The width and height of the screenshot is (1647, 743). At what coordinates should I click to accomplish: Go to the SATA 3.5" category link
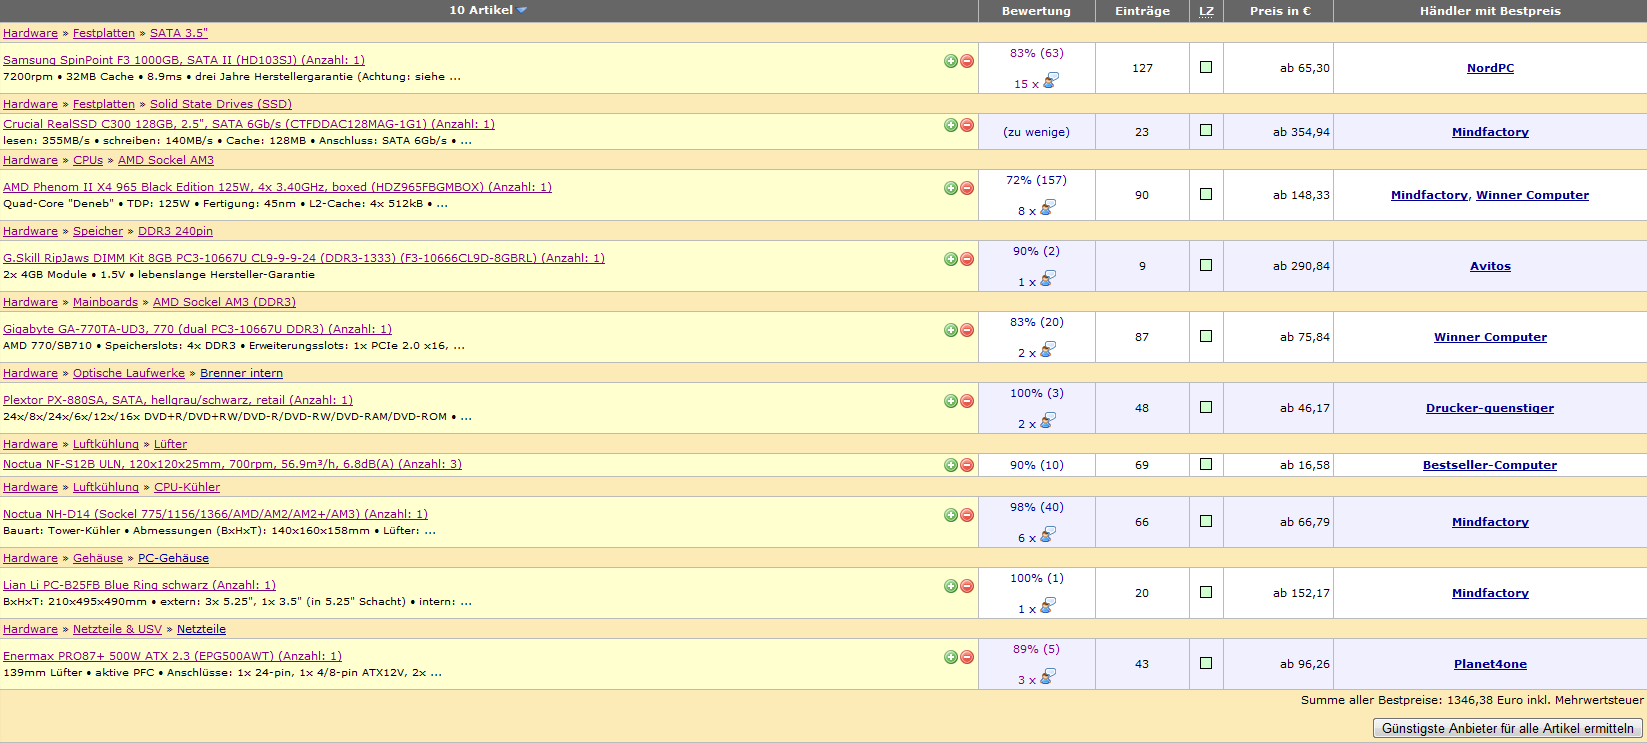tap(179, 33)
